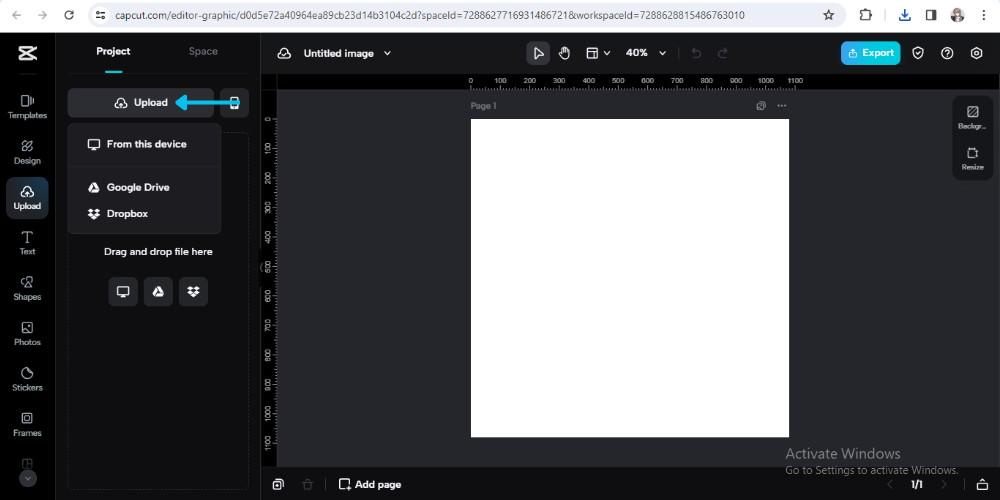Open the editor settings icon

976,53
